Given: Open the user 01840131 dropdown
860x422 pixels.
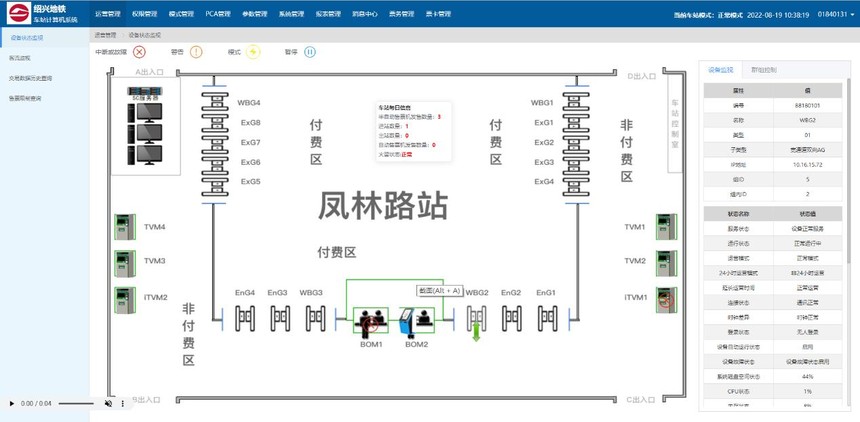Looking at the screenshot, I should tap(835, 15).
